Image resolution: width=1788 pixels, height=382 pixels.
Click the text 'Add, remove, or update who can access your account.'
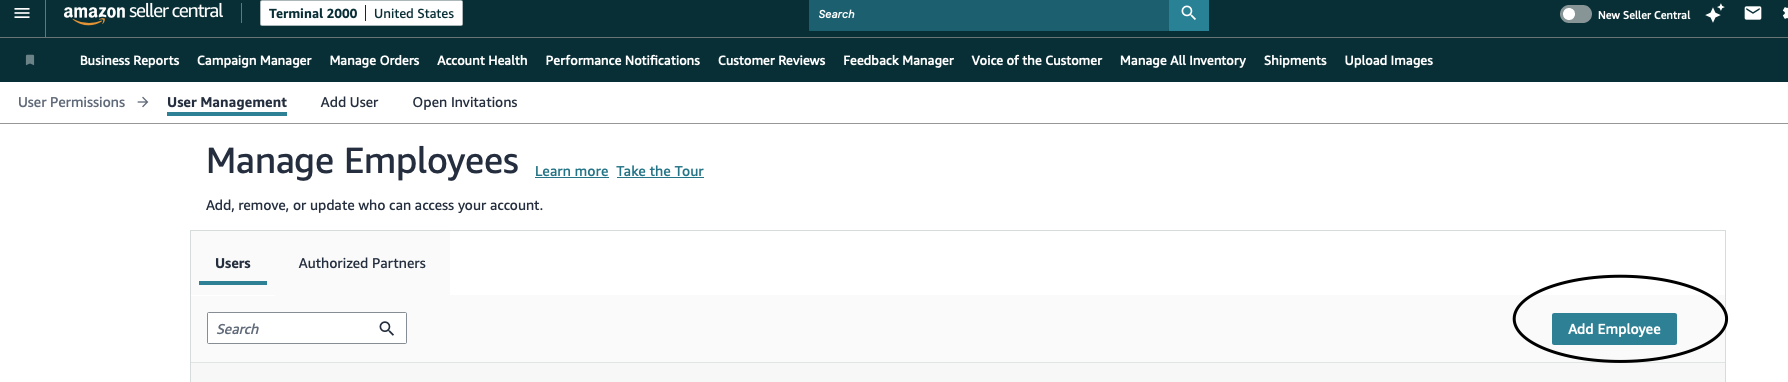[x=374, y=205]
